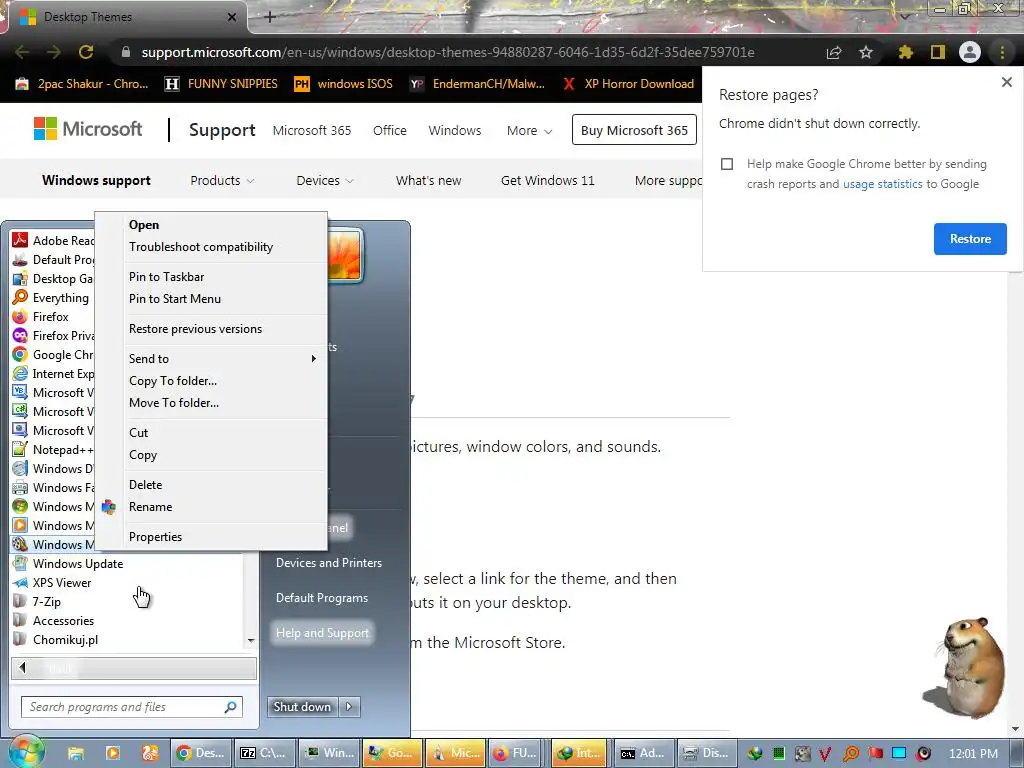Open Help and Support
The image size is (1024, 768).
click(x=322, y=633)
